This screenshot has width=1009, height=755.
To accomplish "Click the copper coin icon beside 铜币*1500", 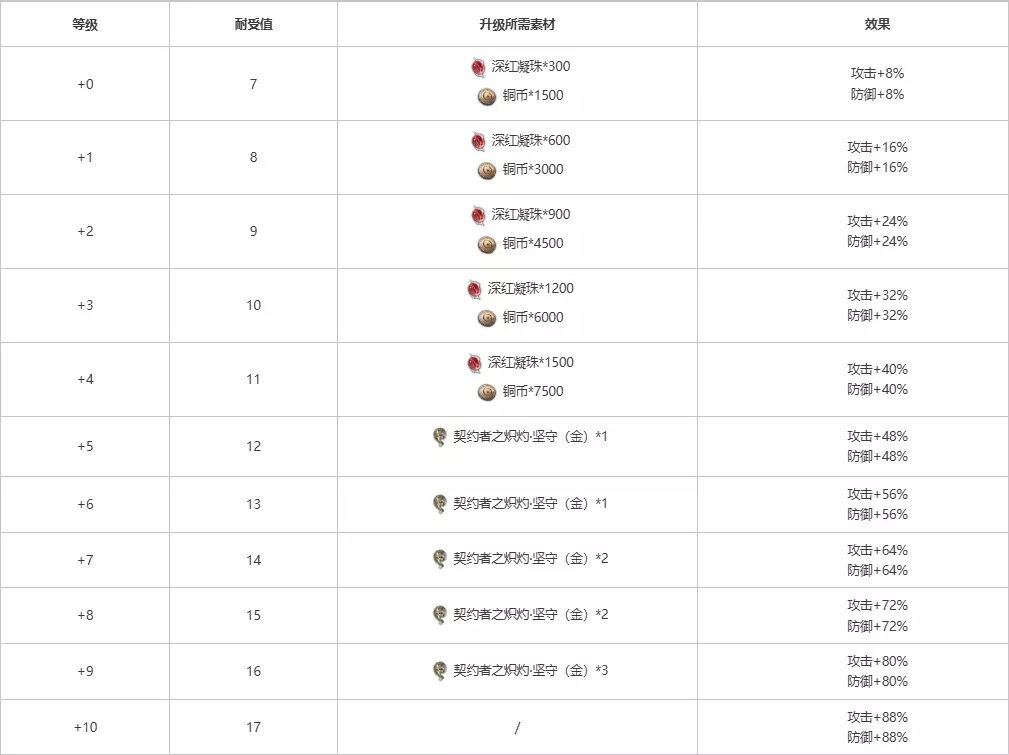I will pos(487,96).
